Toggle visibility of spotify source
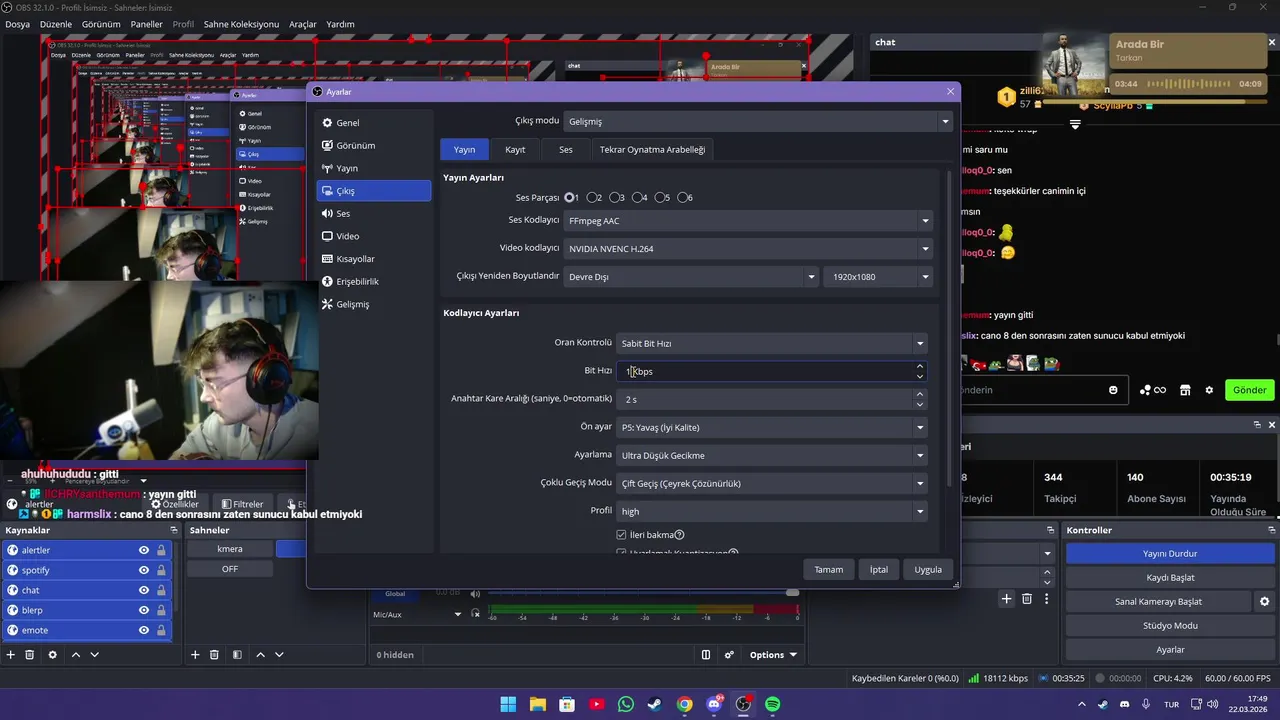 tap(144, 570)
